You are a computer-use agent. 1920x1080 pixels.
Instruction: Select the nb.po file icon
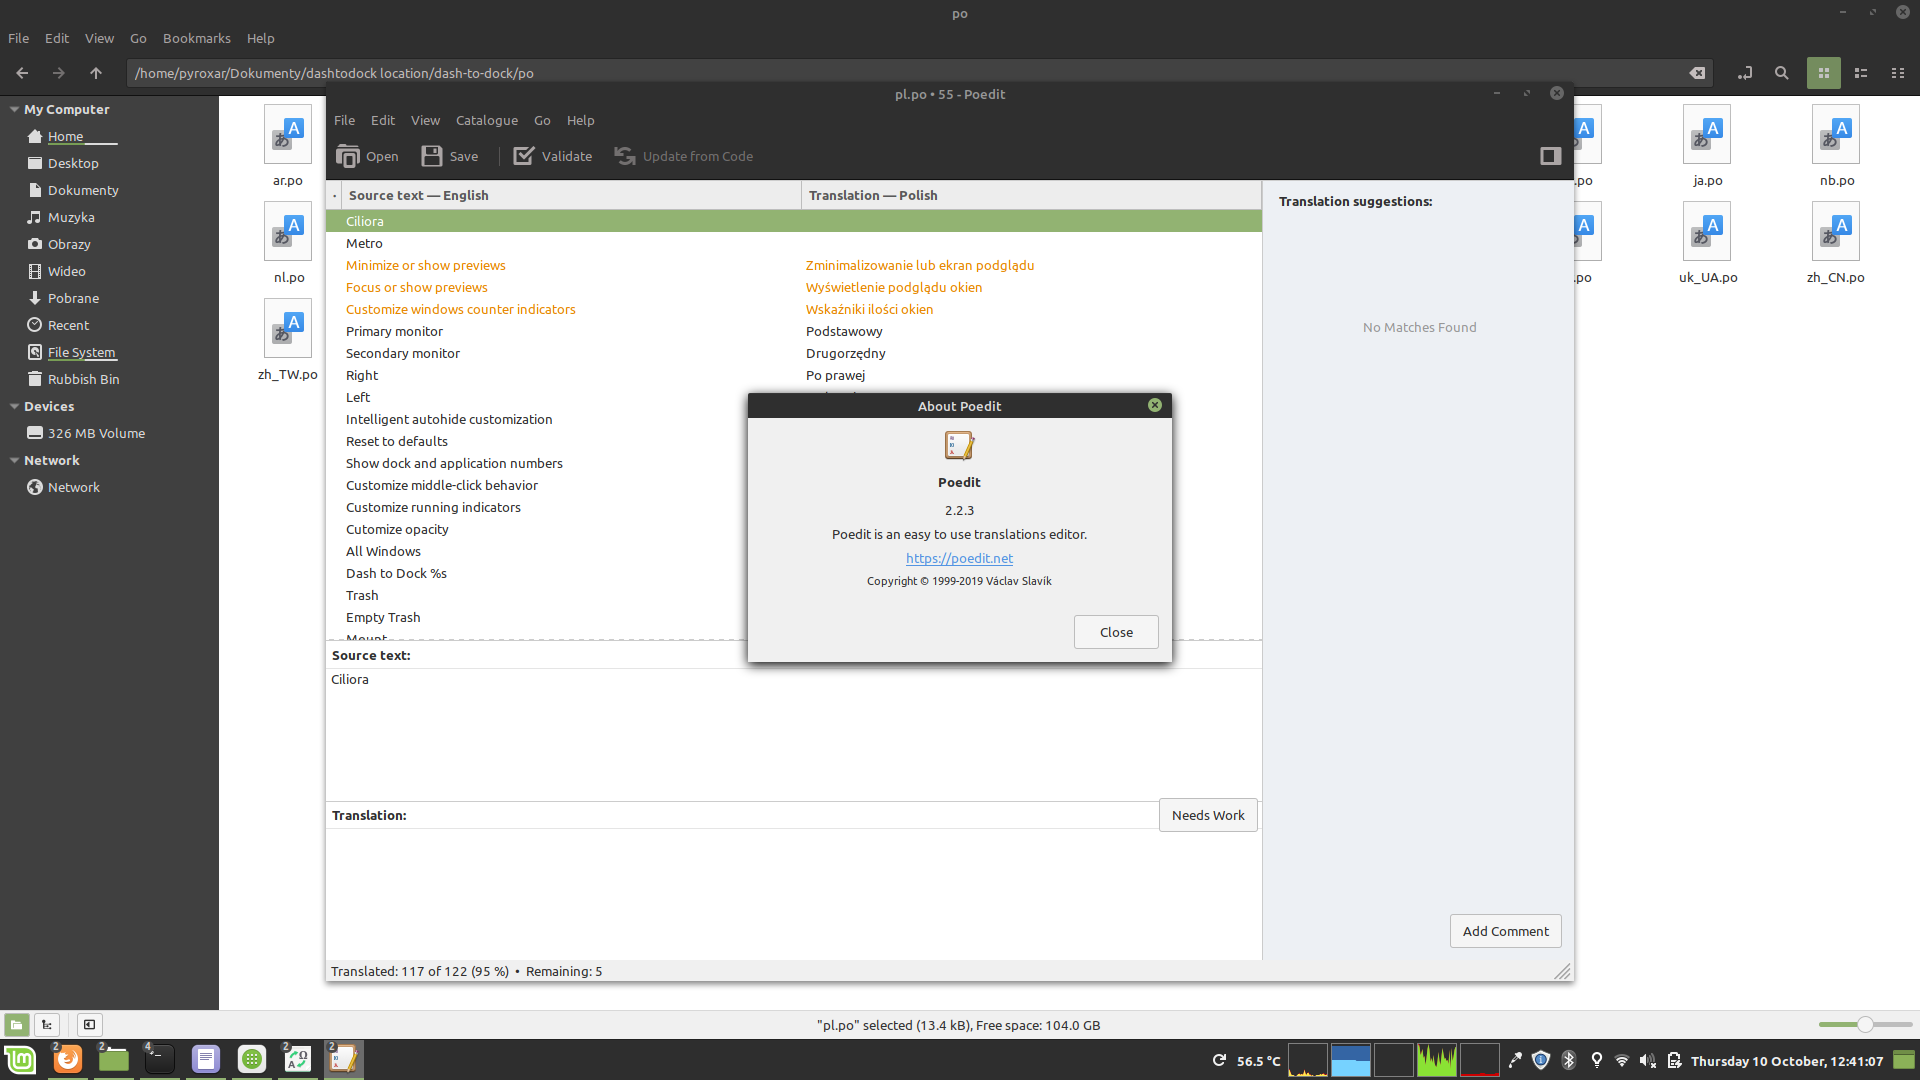1836,135
